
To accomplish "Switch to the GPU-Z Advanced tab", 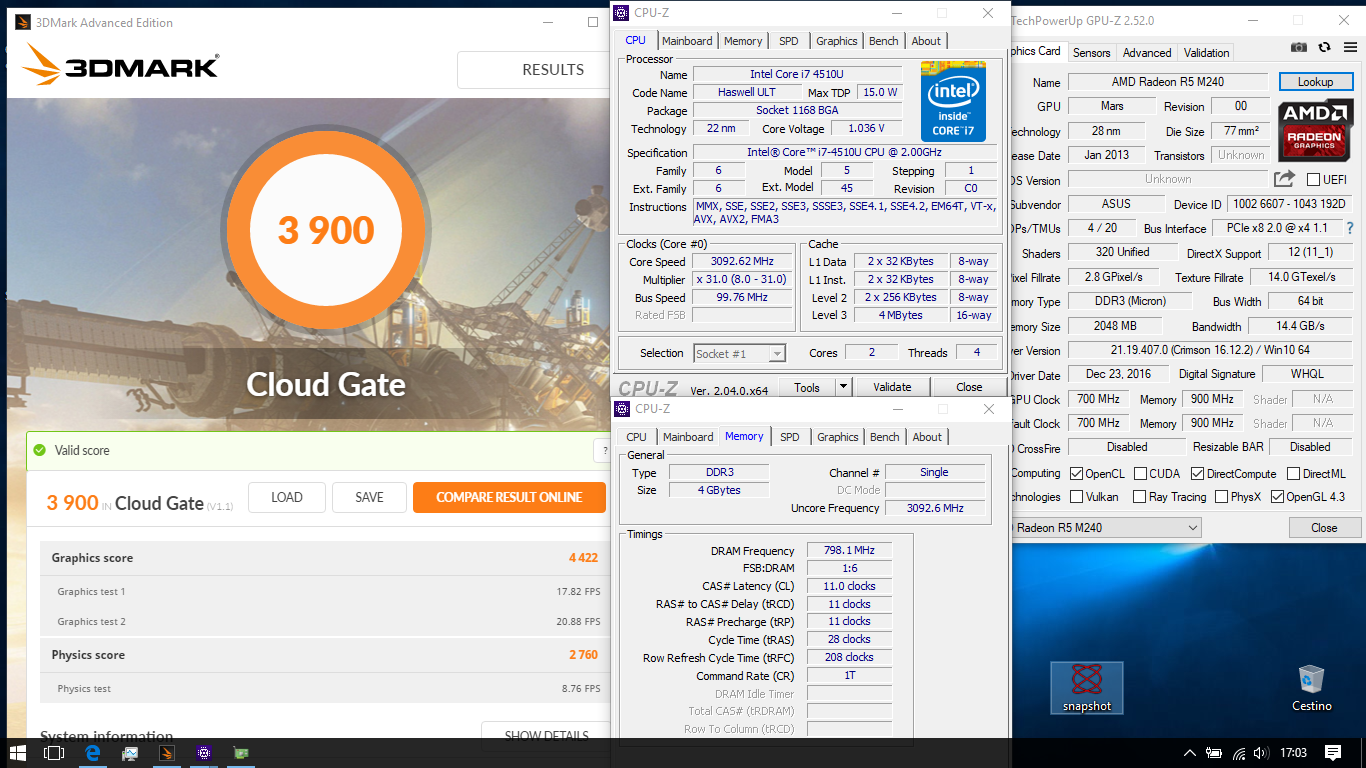I will 1146,53.
